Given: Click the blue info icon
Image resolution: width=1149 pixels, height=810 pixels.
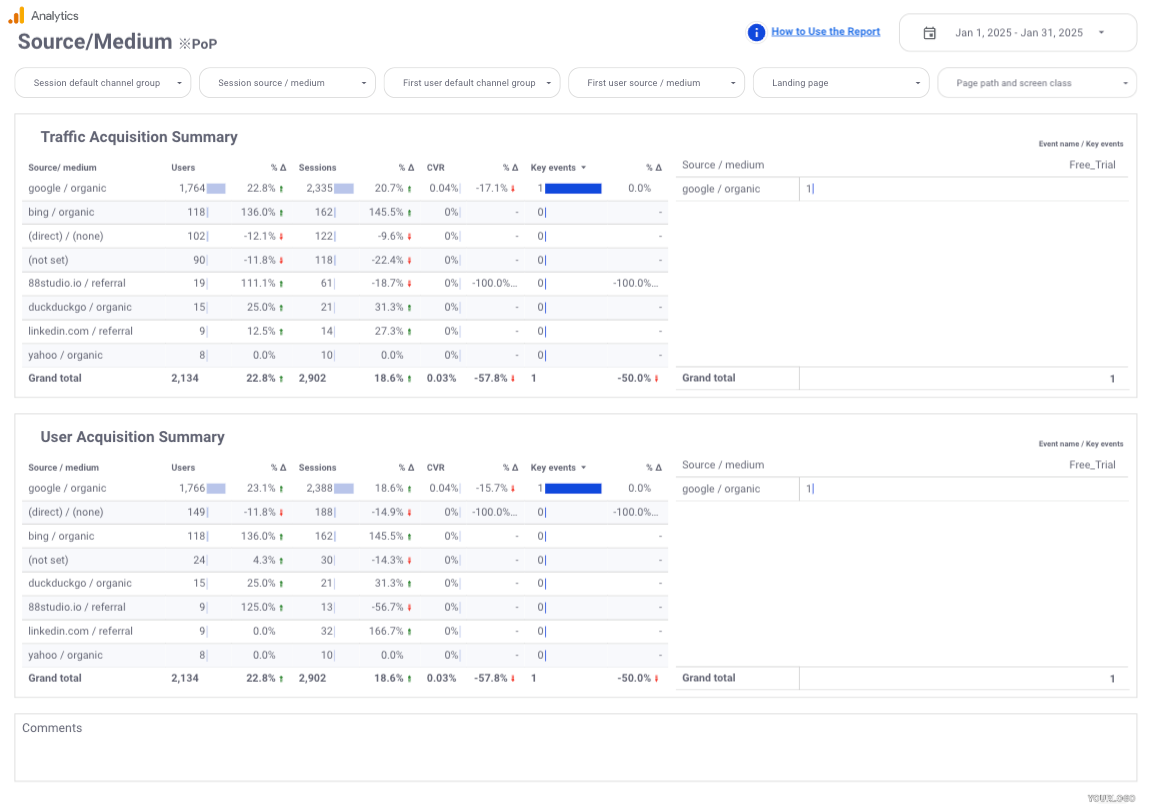Looking at the screenshot, I should point(756,32).
